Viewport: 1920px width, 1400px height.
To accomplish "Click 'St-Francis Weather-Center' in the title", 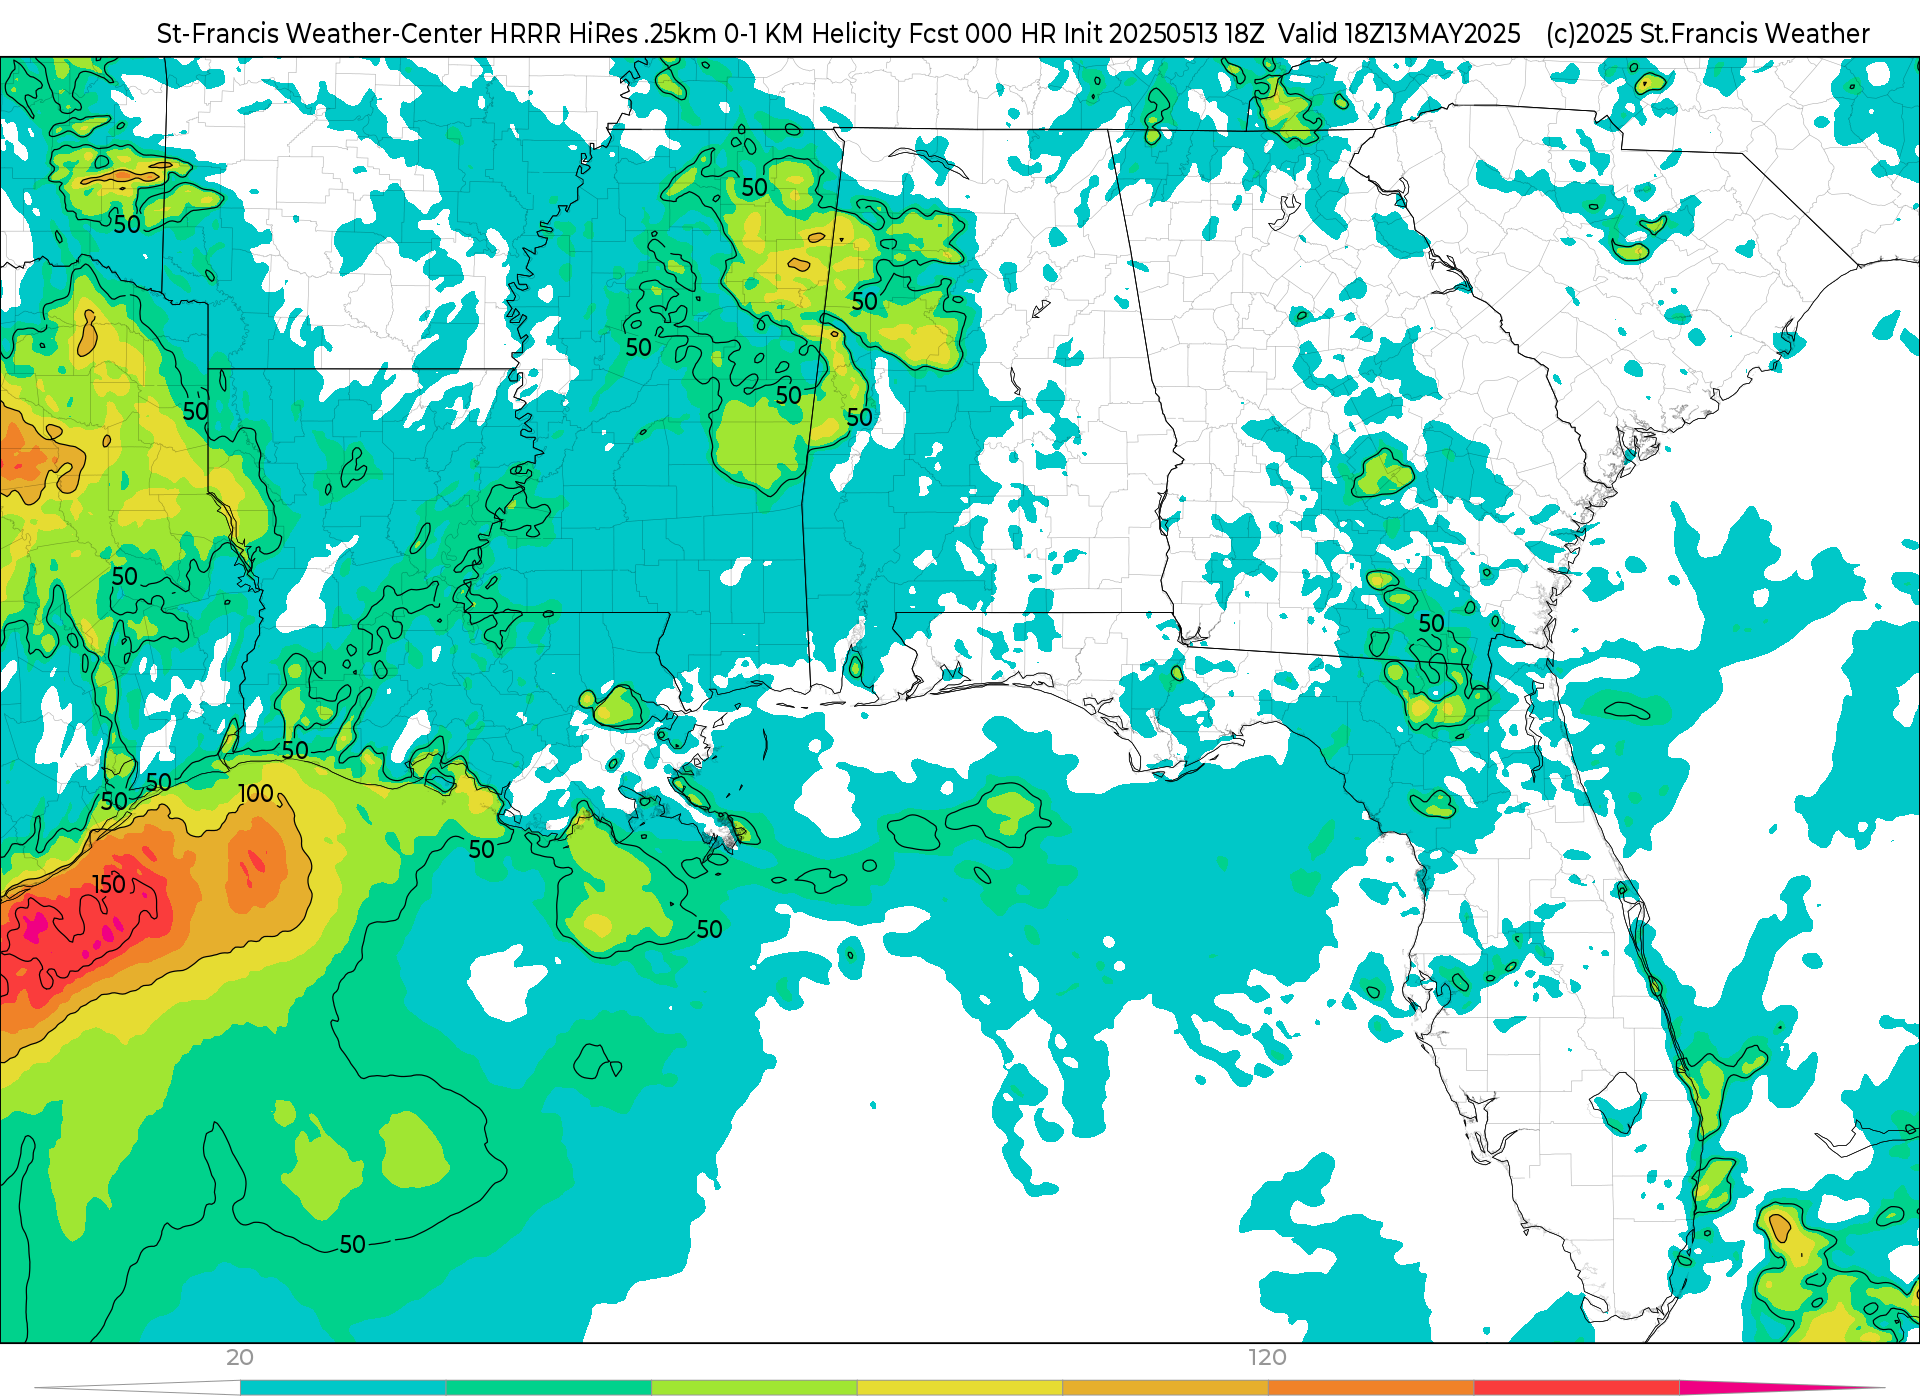I will pyautogui.click(x=320, y=34).
